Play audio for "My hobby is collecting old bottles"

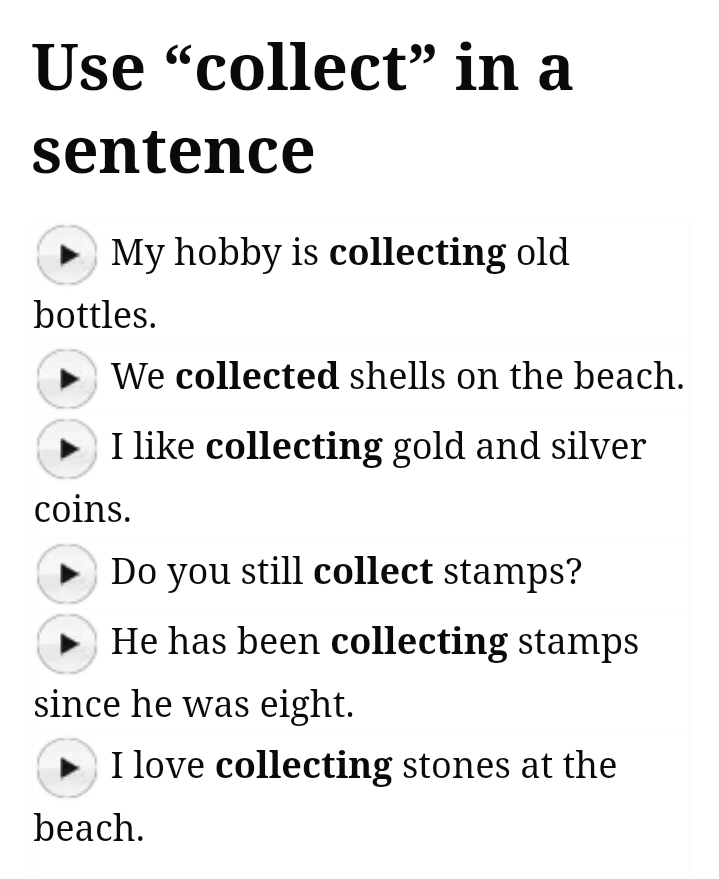(x=66, y=254)
